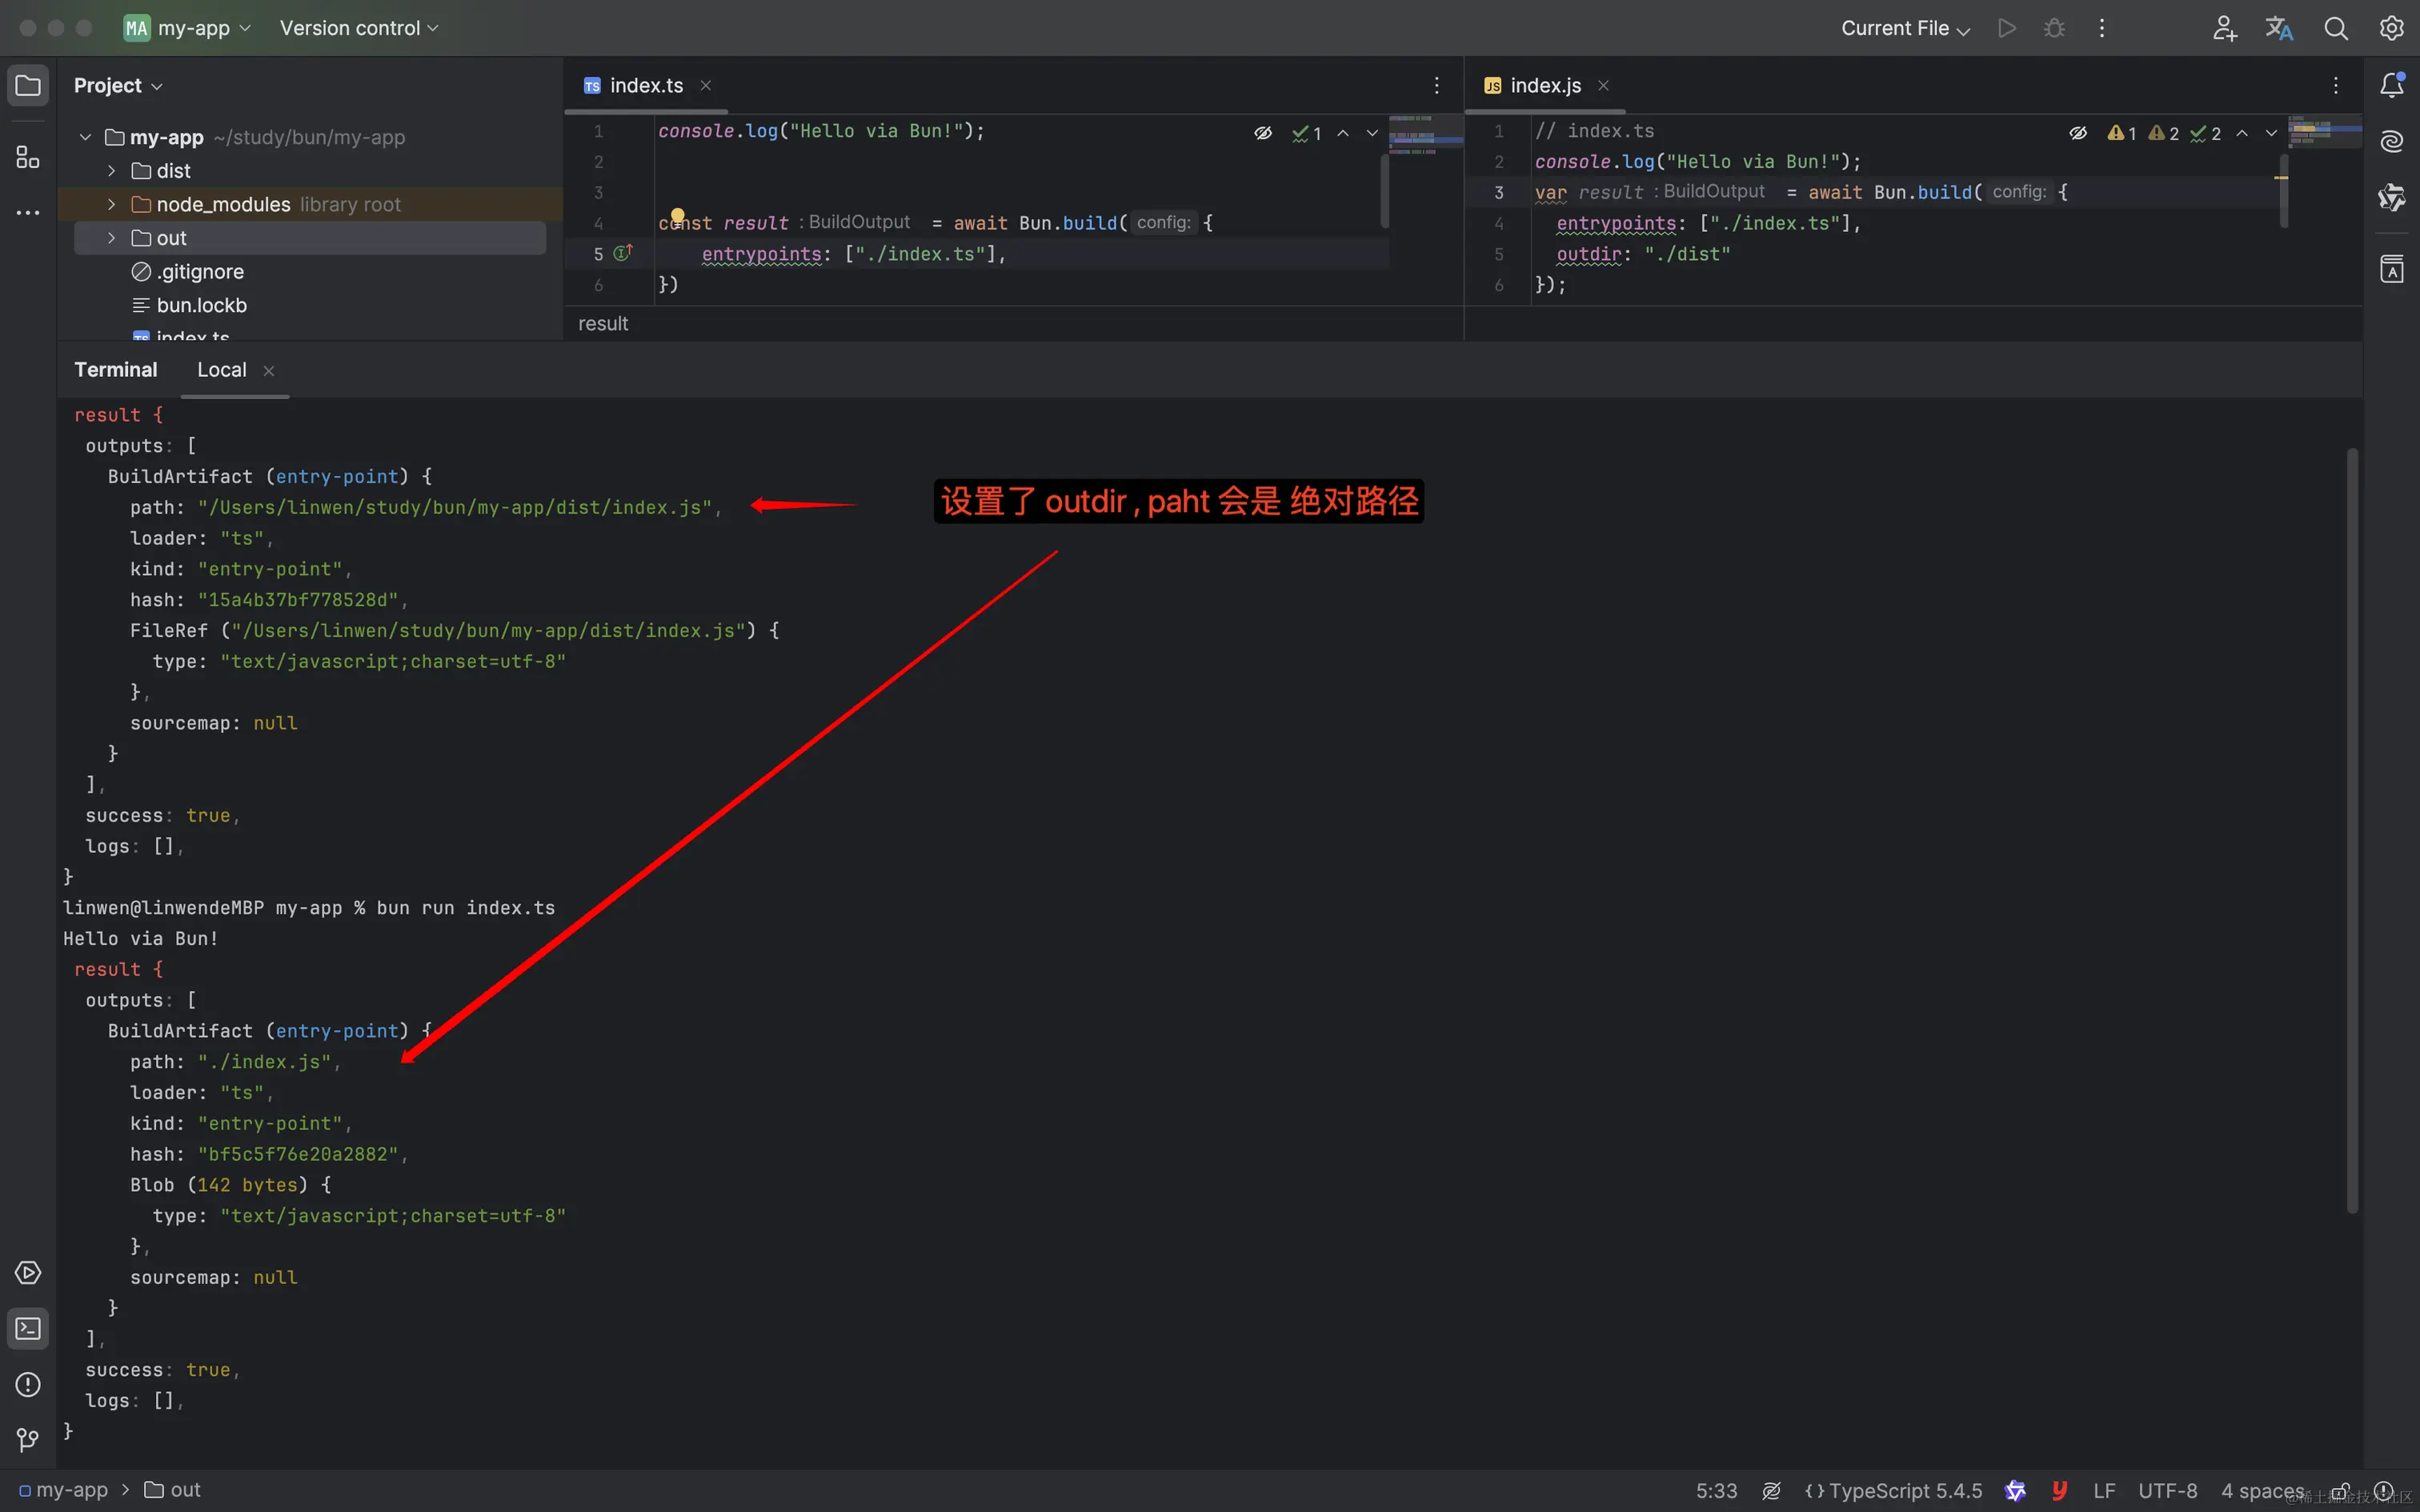Close the Local terminal session

(269, 371)
